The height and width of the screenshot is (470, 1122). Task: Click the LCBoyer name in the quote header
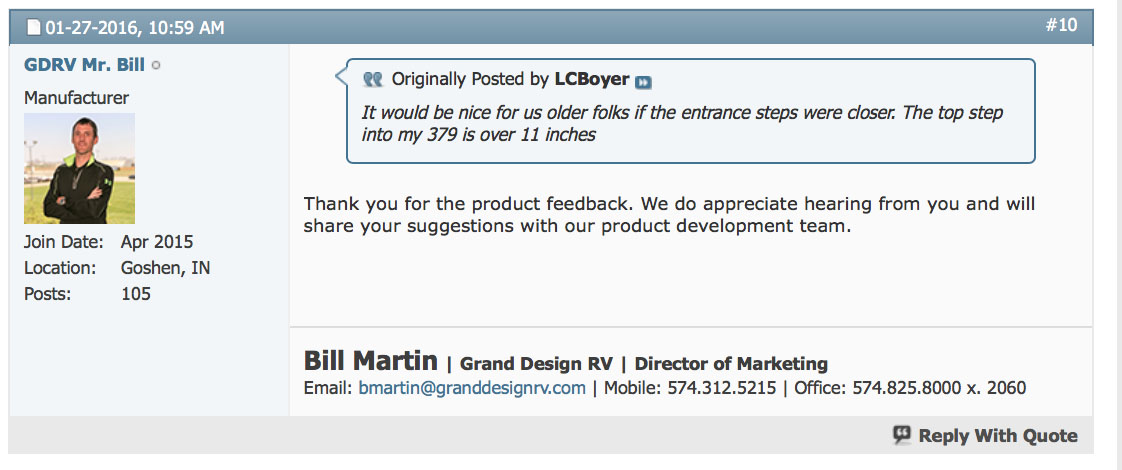(x=592, y=79)
